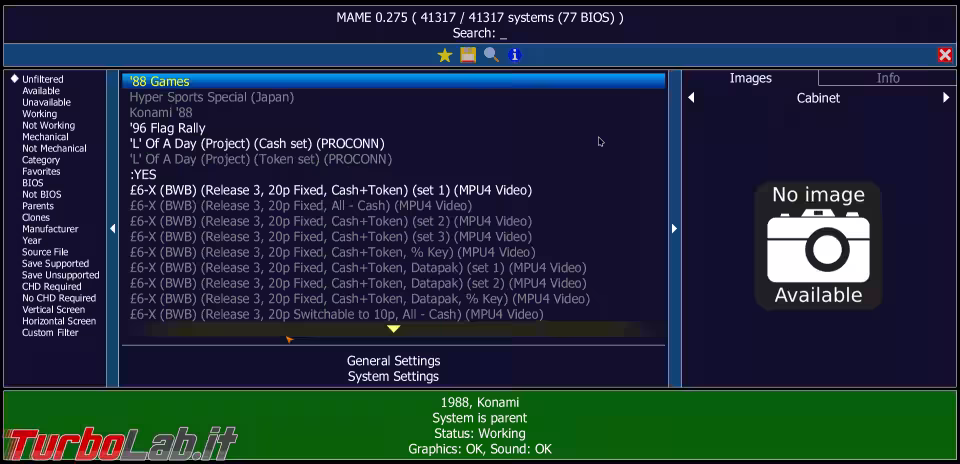The width and height of the screenshot is (960, 464).
Task: Select the Not Working filter option
Action: click(48, 126)
